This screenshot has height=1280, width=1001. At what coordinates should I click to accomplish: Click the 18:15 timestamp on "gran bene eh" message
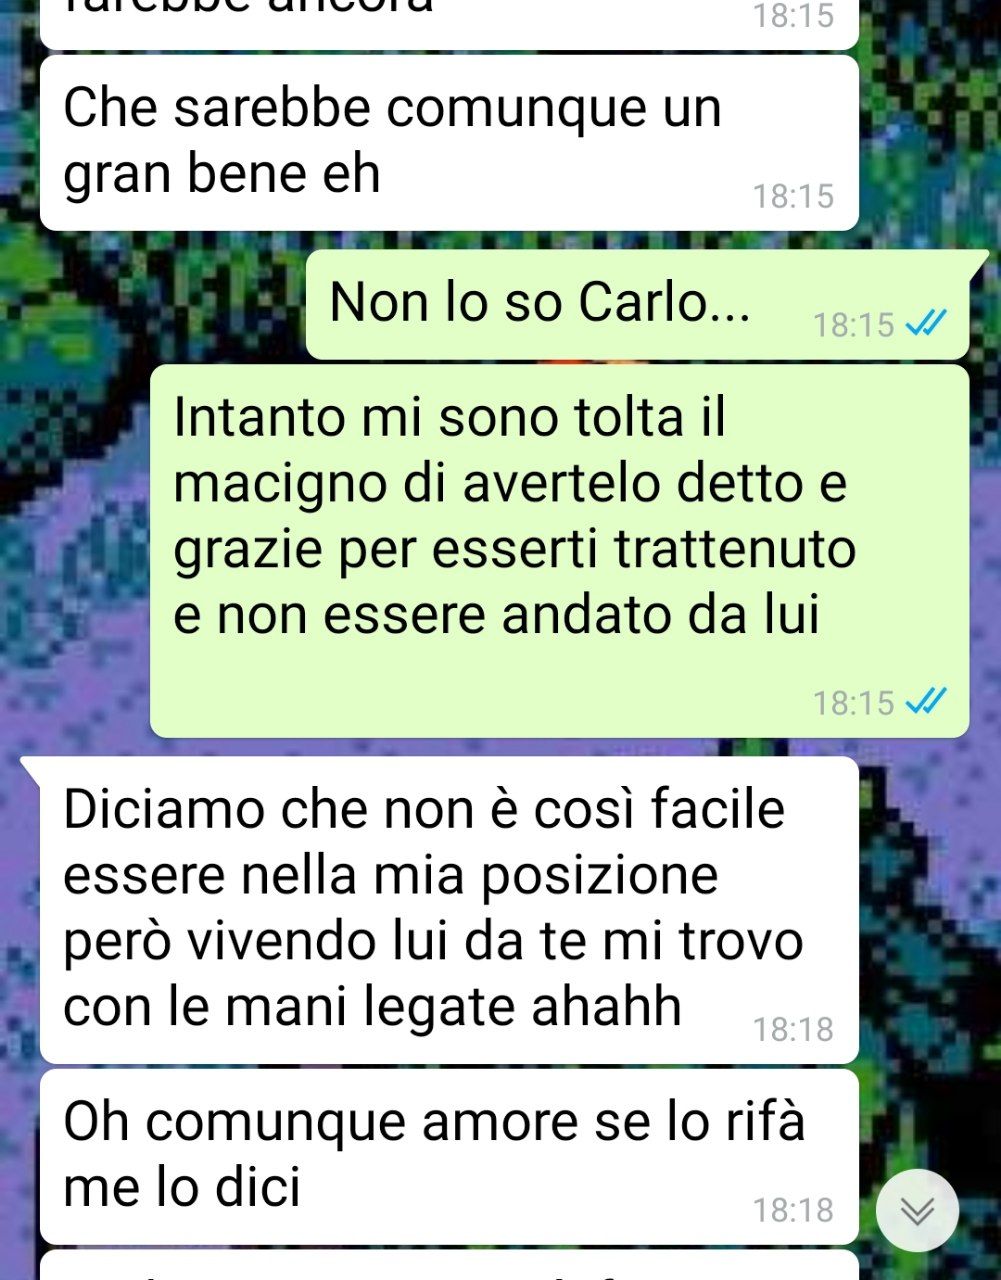[793, 196]
